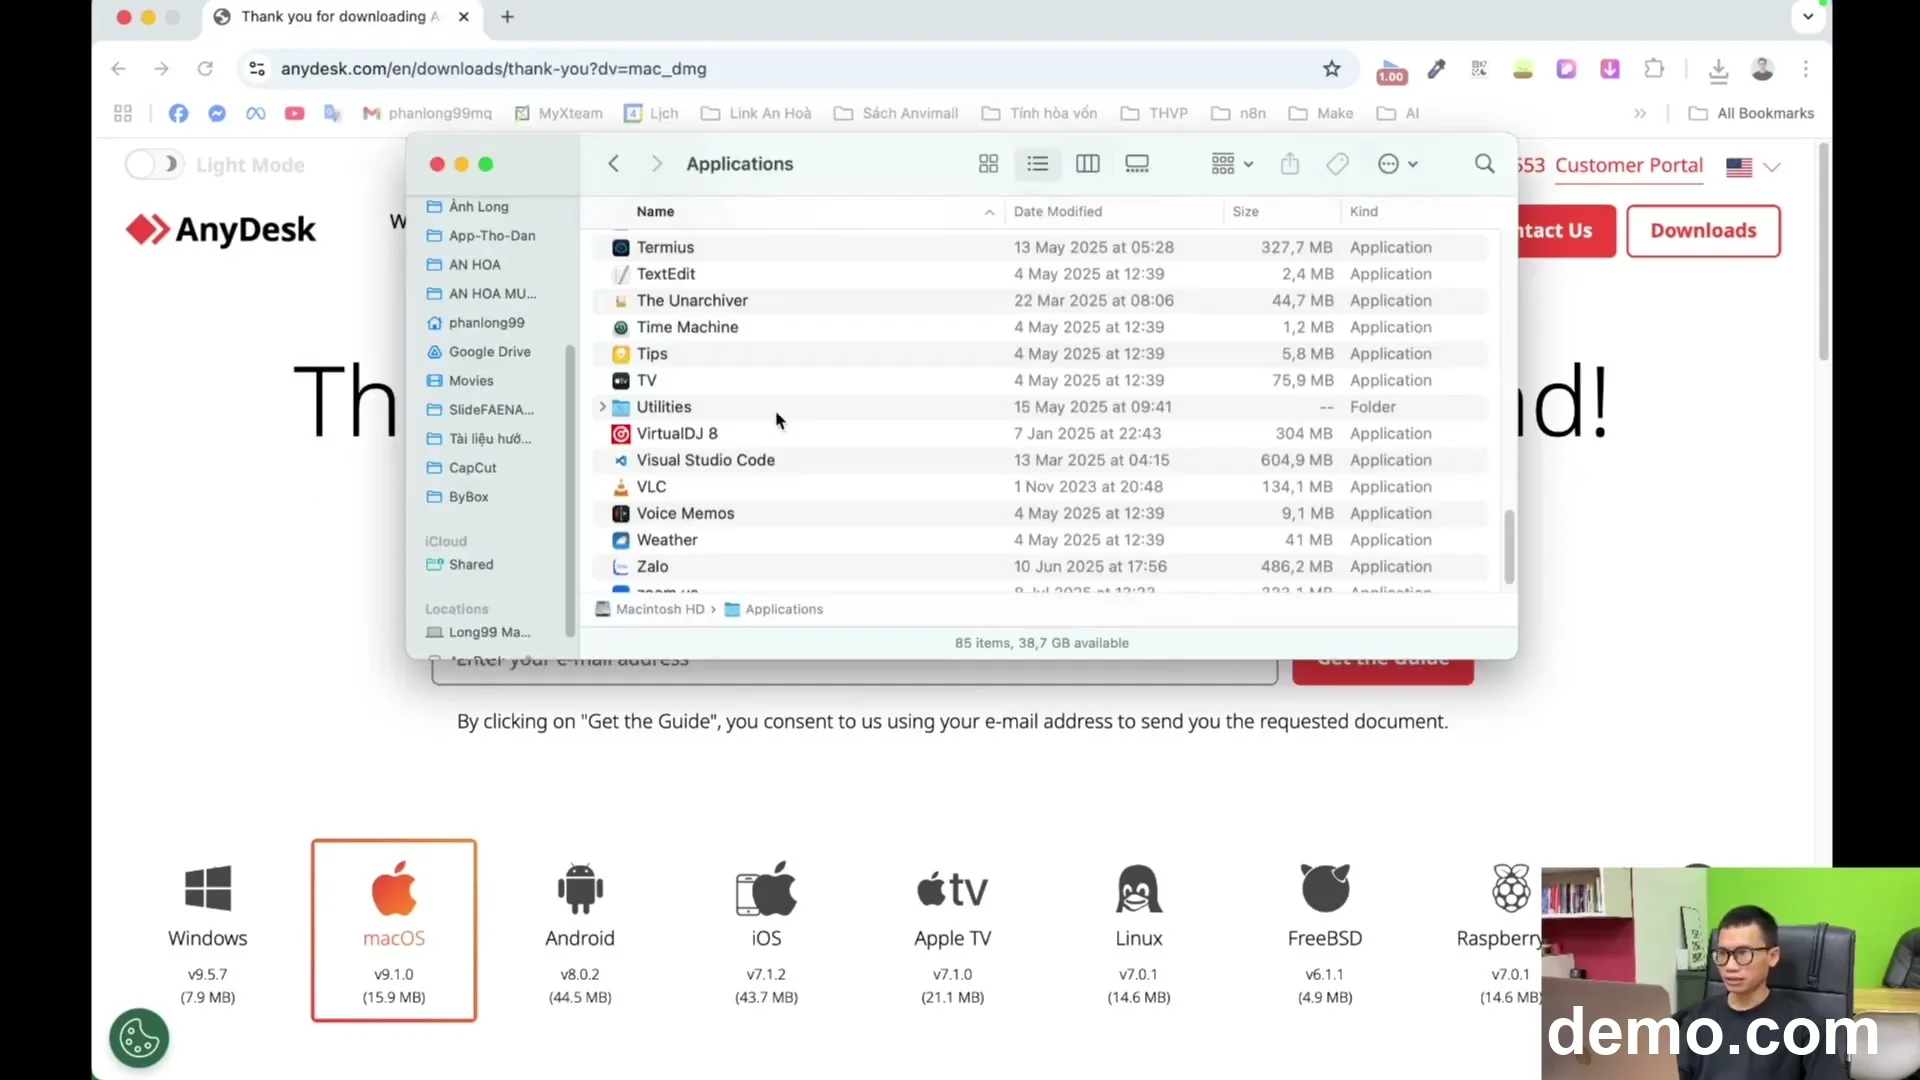
Task: Click the Finder tag icon
Action: (x=1337, y=164)
